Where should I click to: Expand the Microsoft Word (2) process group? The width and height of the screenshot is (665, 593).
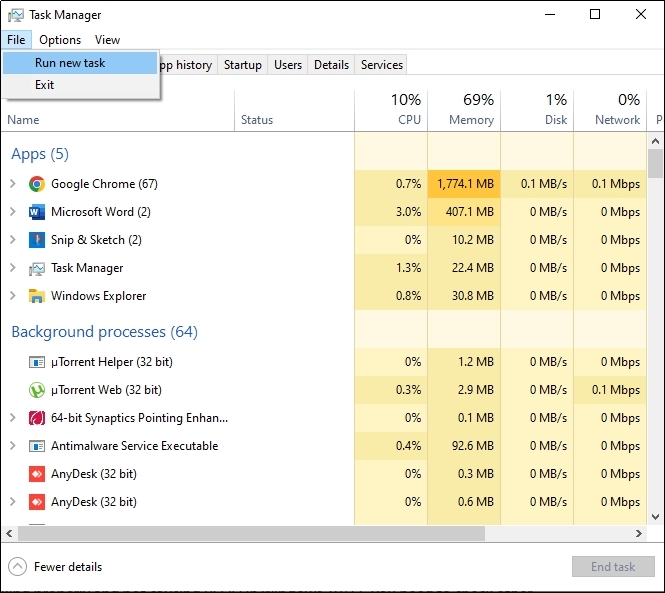click(x=13, y=212)
